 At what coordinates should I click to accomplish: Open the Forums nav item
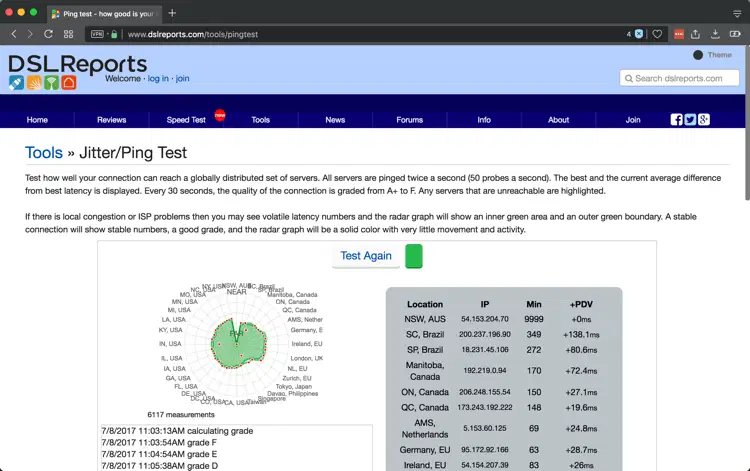[x=409, y=120]
